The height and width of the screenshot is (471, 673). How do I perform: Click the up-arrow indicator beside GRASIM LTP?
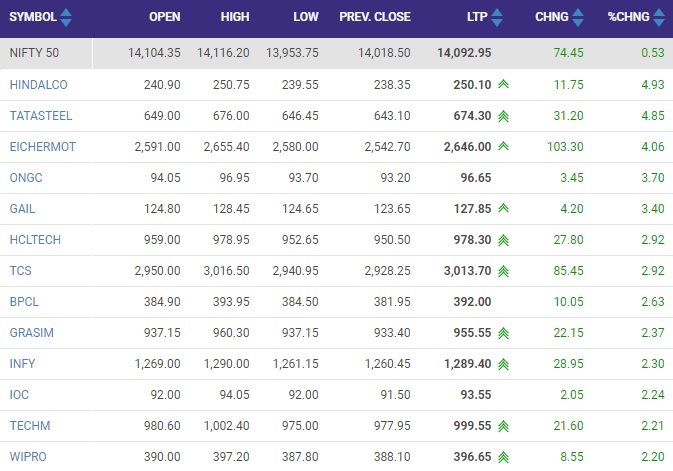click(x=503, y=333)
